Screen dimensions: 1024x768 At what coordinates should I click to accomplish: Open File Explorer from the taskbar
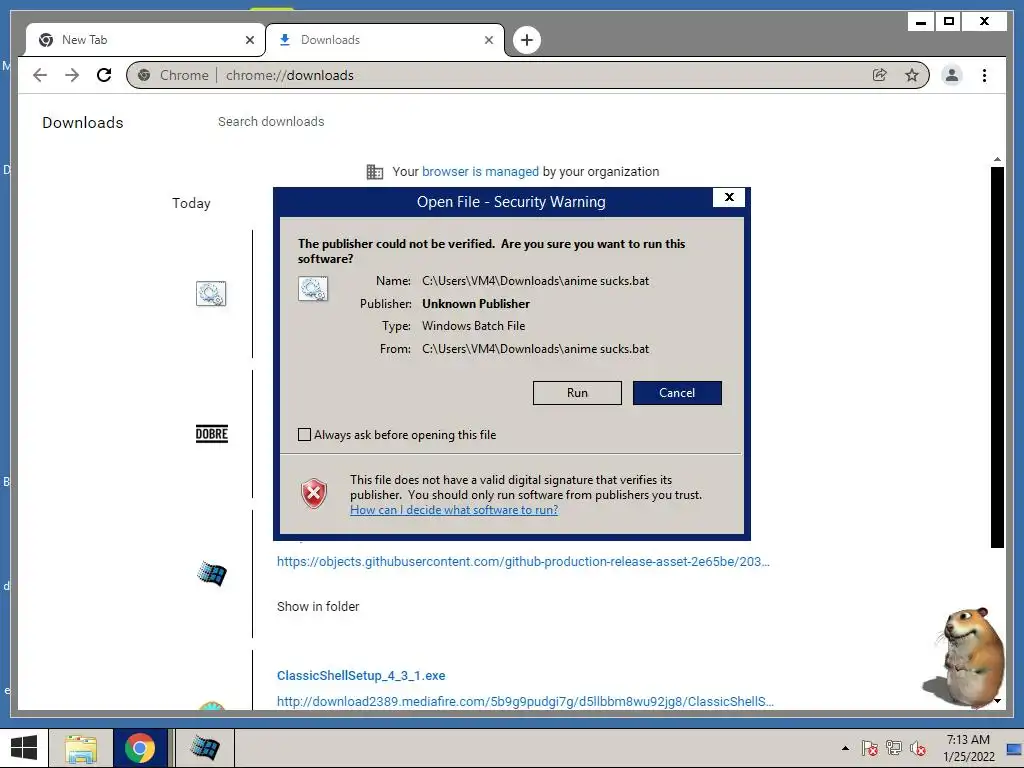80,748
